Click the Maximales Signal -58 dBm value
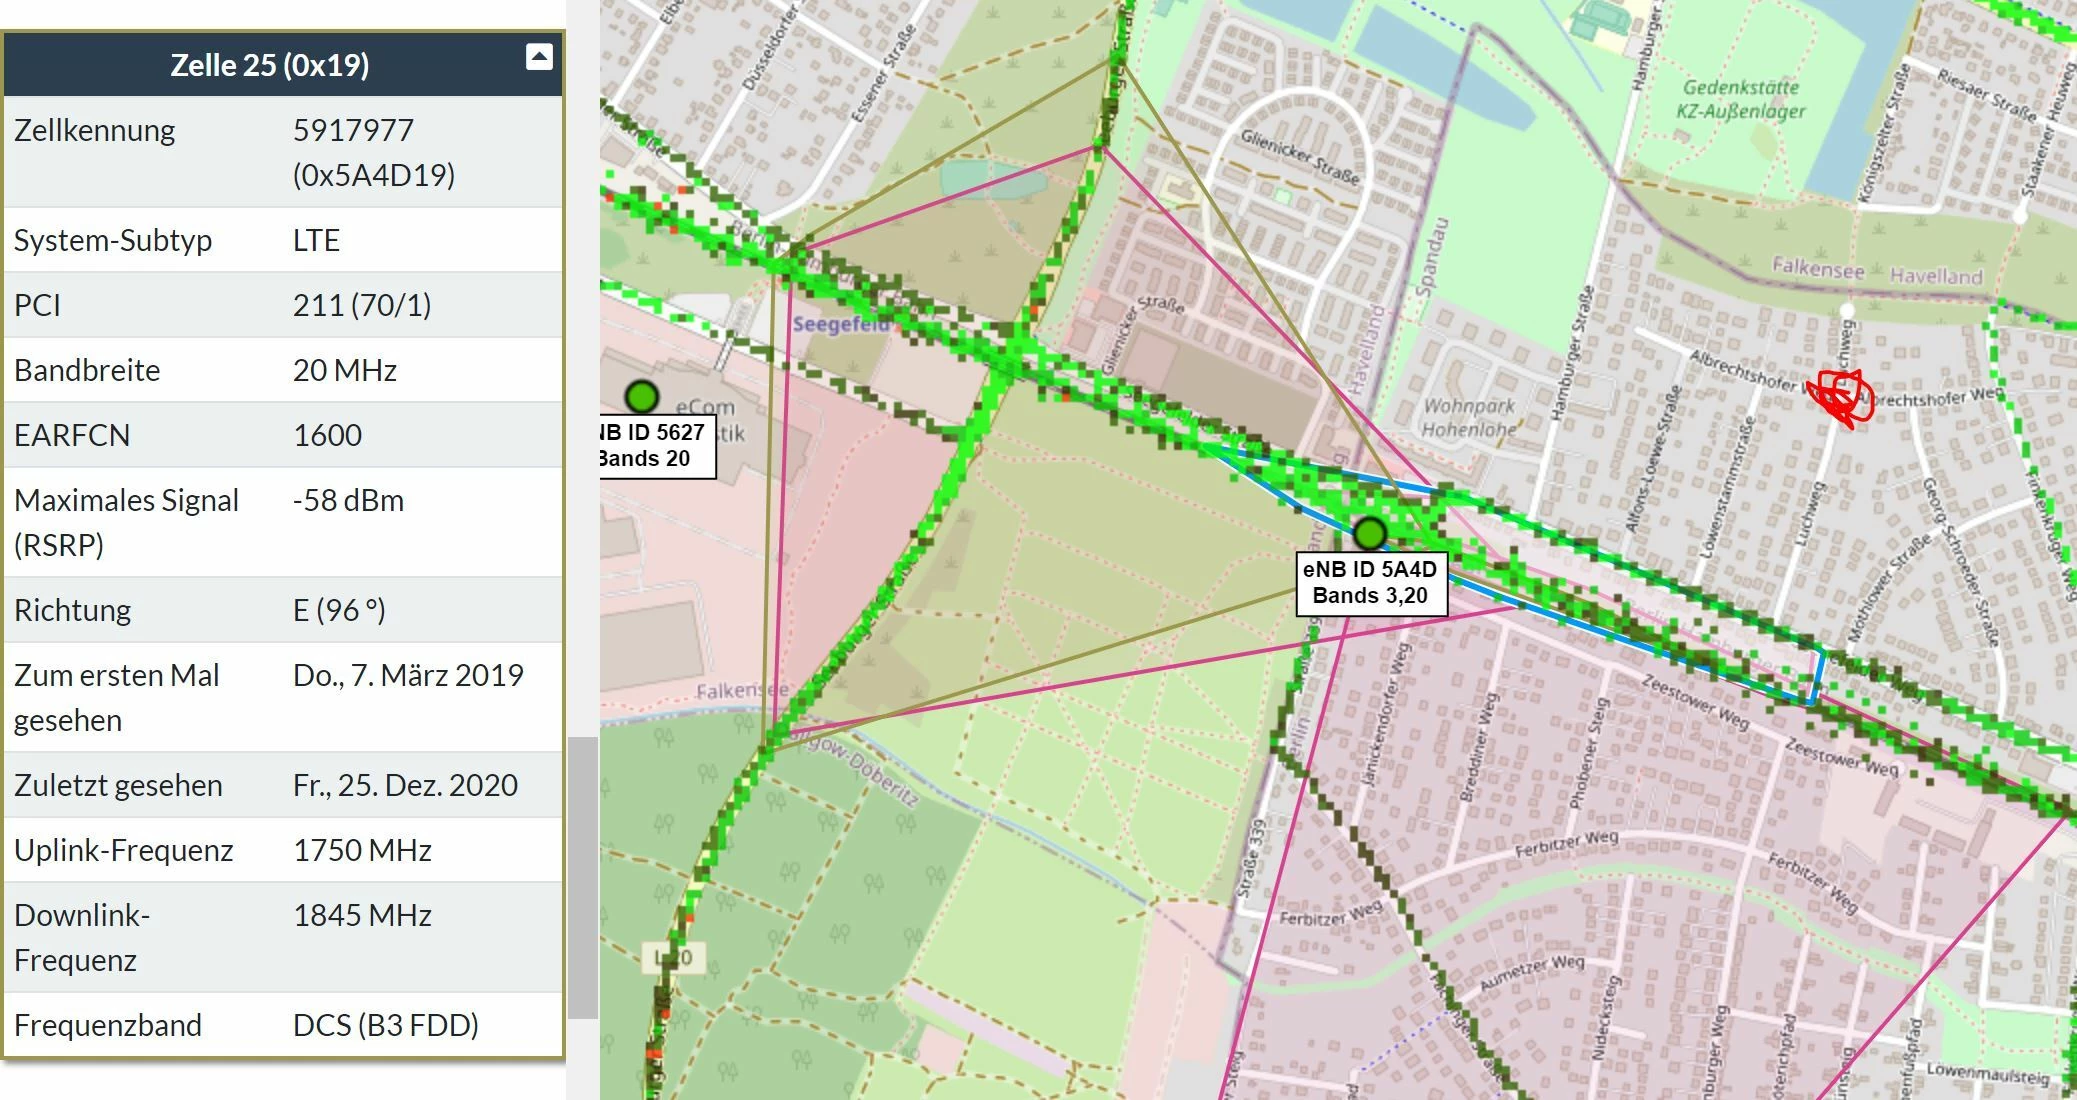This screenshot has width=2077, height=1100. coord(348,500)
